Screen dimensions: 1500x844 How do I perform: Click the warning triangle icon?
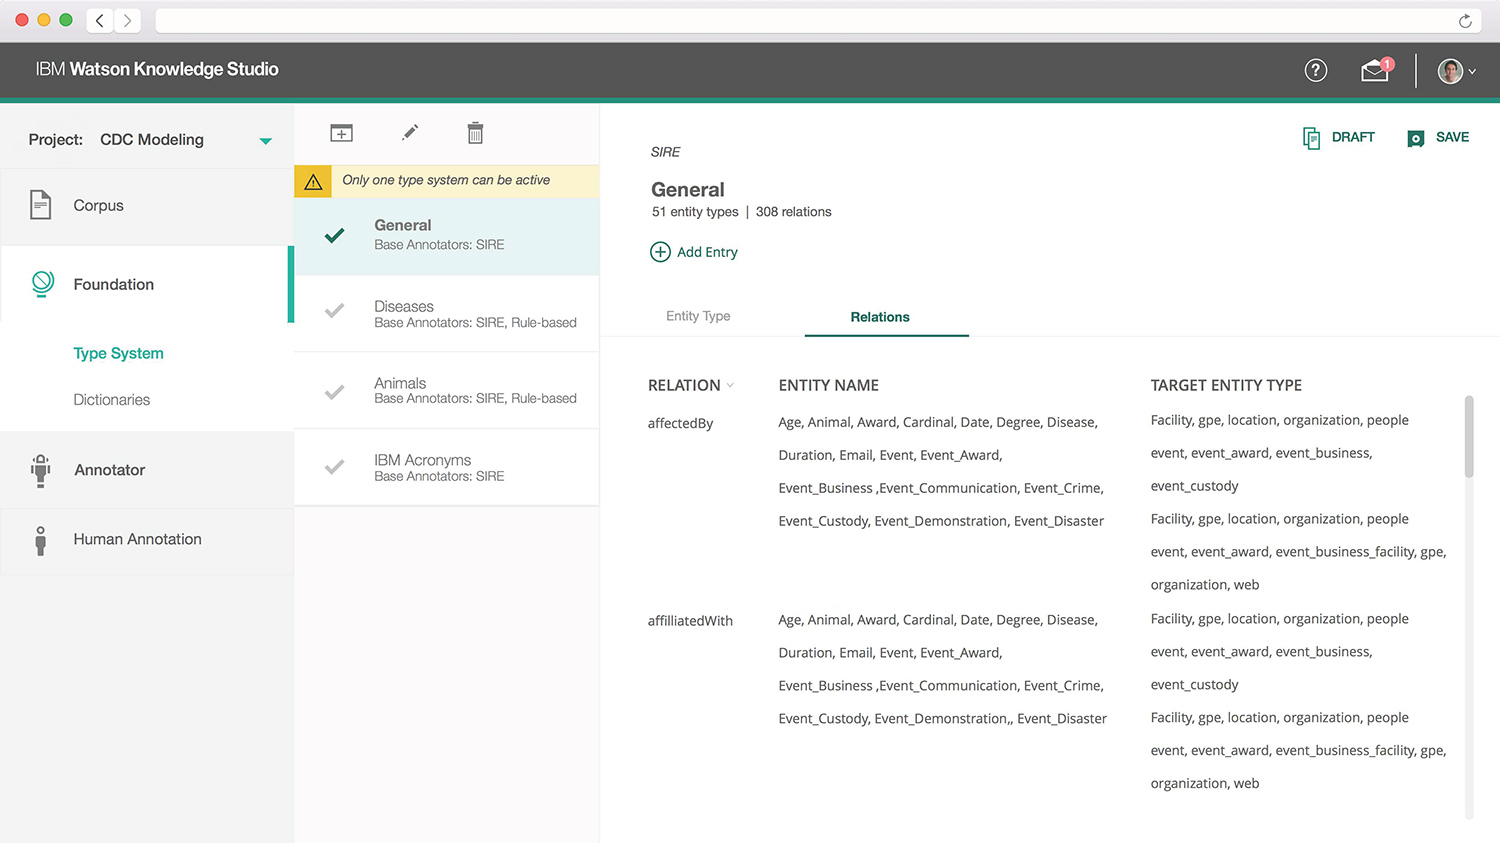pyautogui.click(x=312, y=182)
